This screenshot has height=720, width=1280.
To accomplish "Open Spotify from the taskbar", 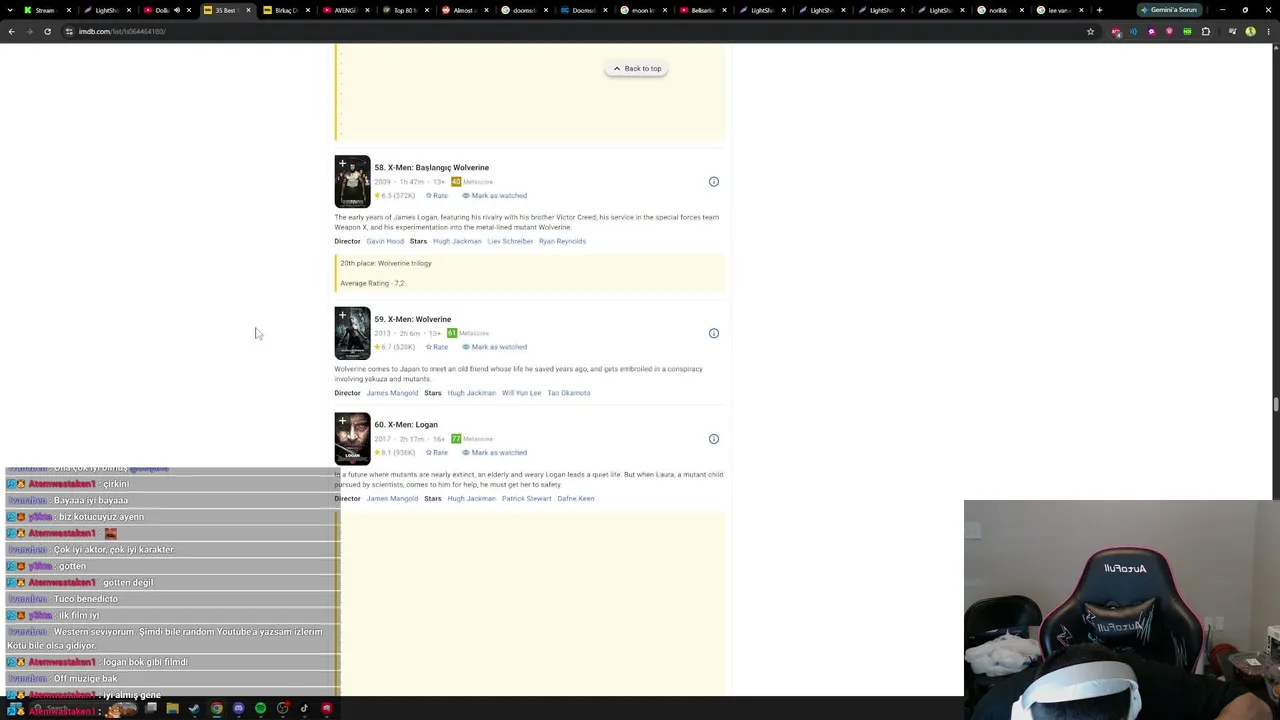I will [260, 709].
